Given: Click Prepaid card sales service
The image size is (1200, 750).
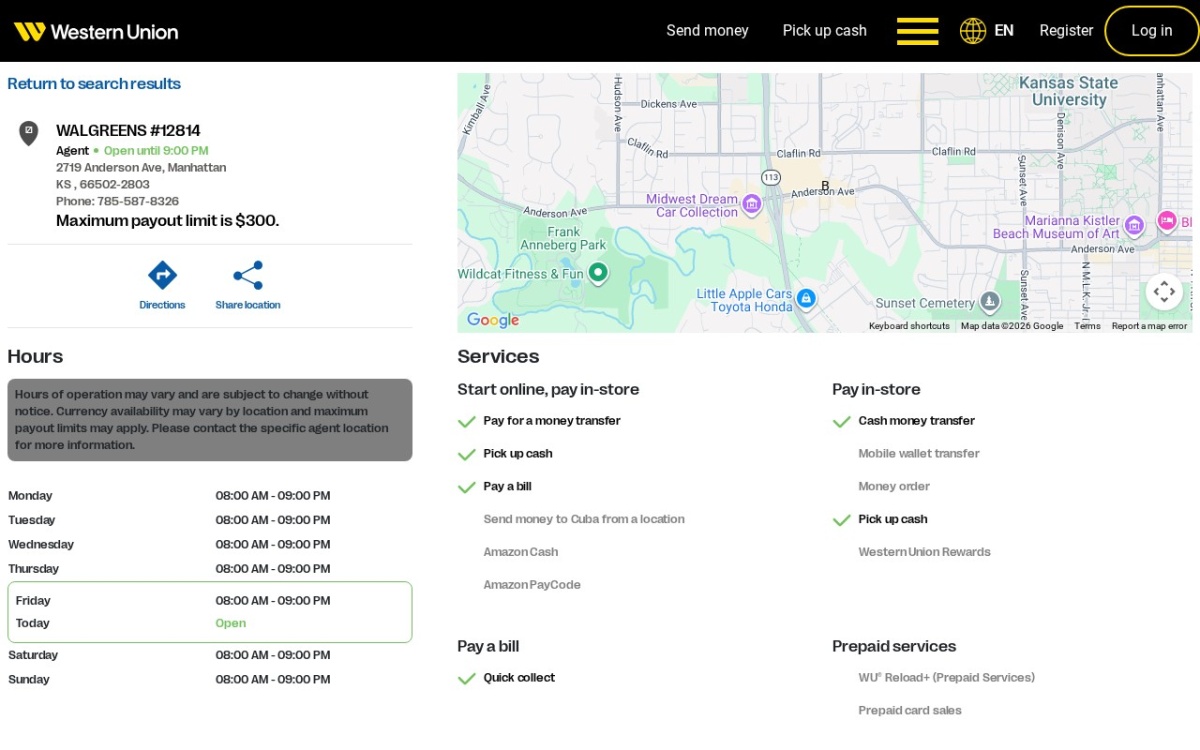Looking at the screenshot, I should click(910, 711).
